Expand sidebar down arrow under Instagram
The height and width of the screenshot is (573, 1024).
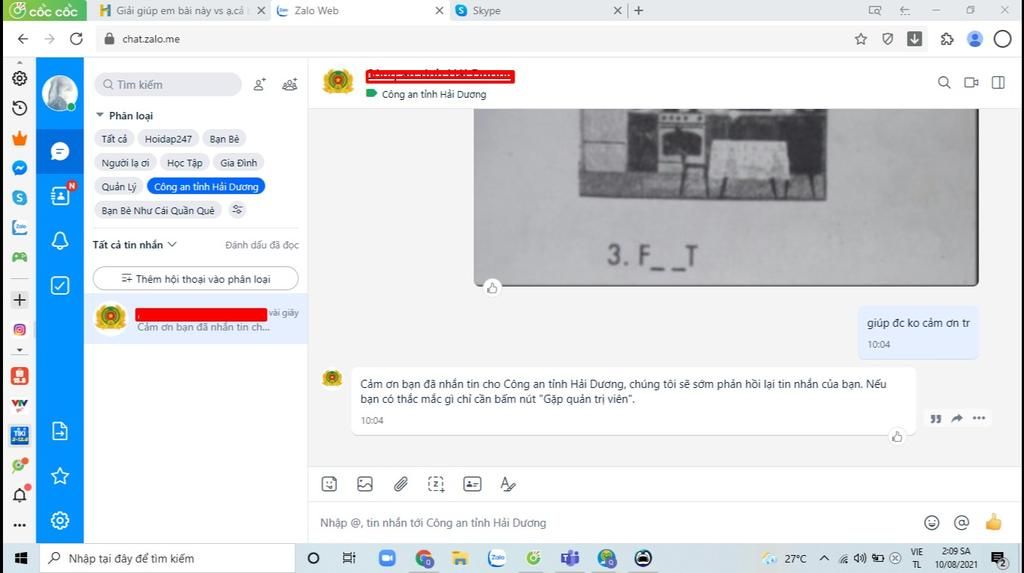click(x=20, y=350)
